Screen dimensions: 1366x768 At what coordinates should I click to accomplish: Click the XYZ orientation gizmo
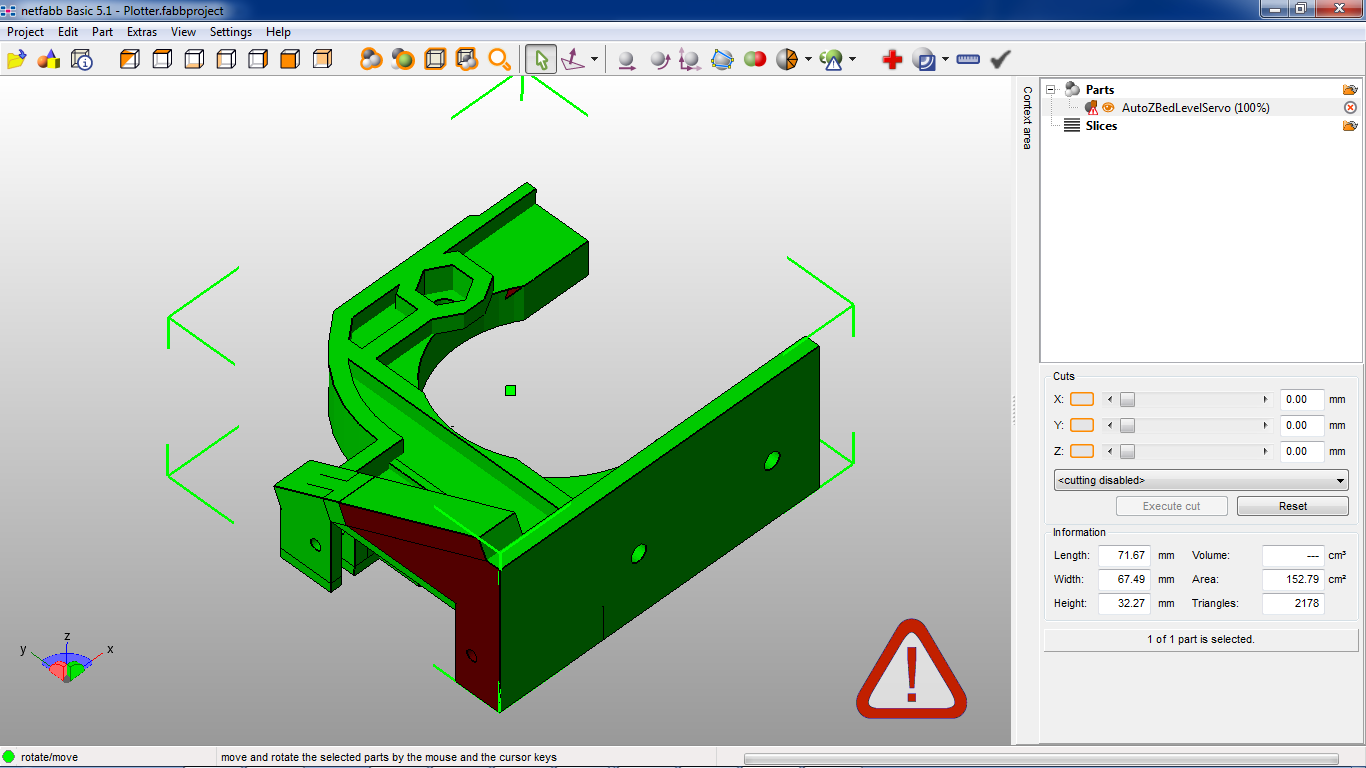[66, 658]
